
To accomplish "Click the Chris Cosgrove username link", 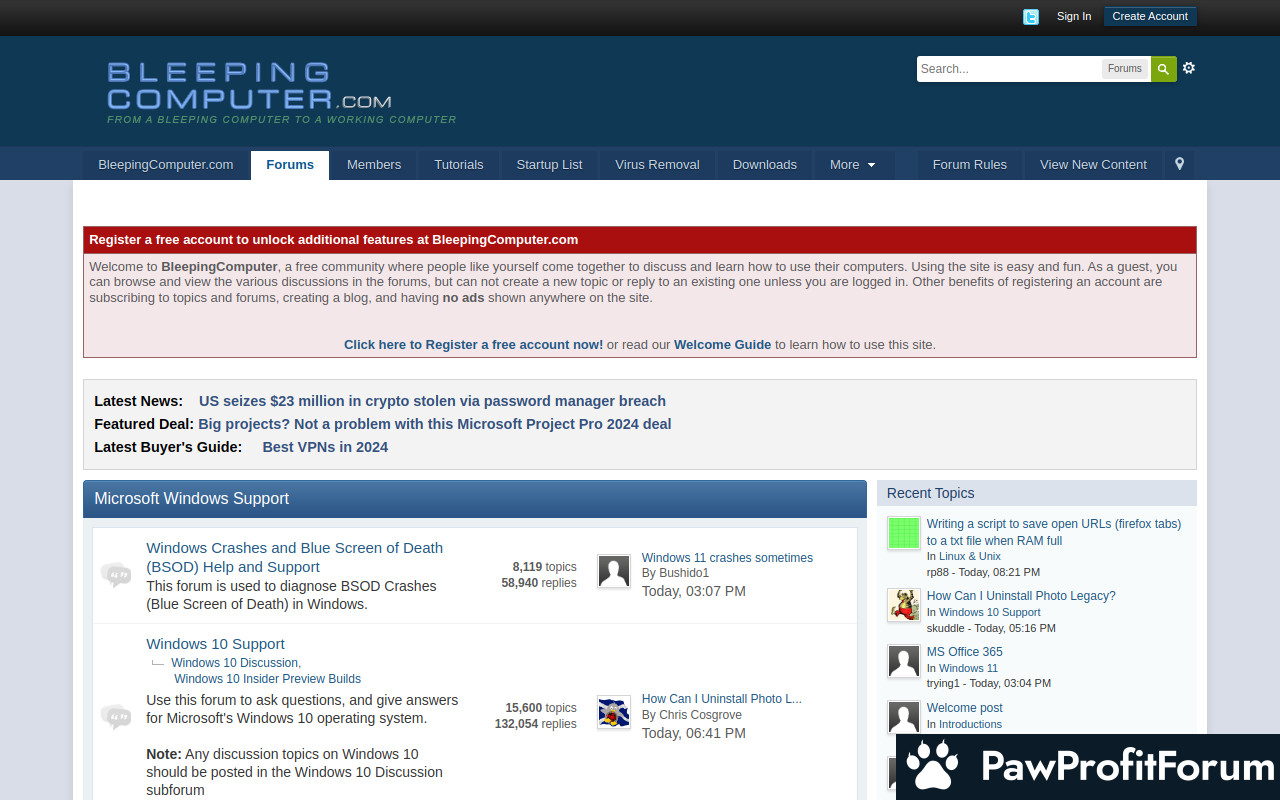I will (700, 715).
